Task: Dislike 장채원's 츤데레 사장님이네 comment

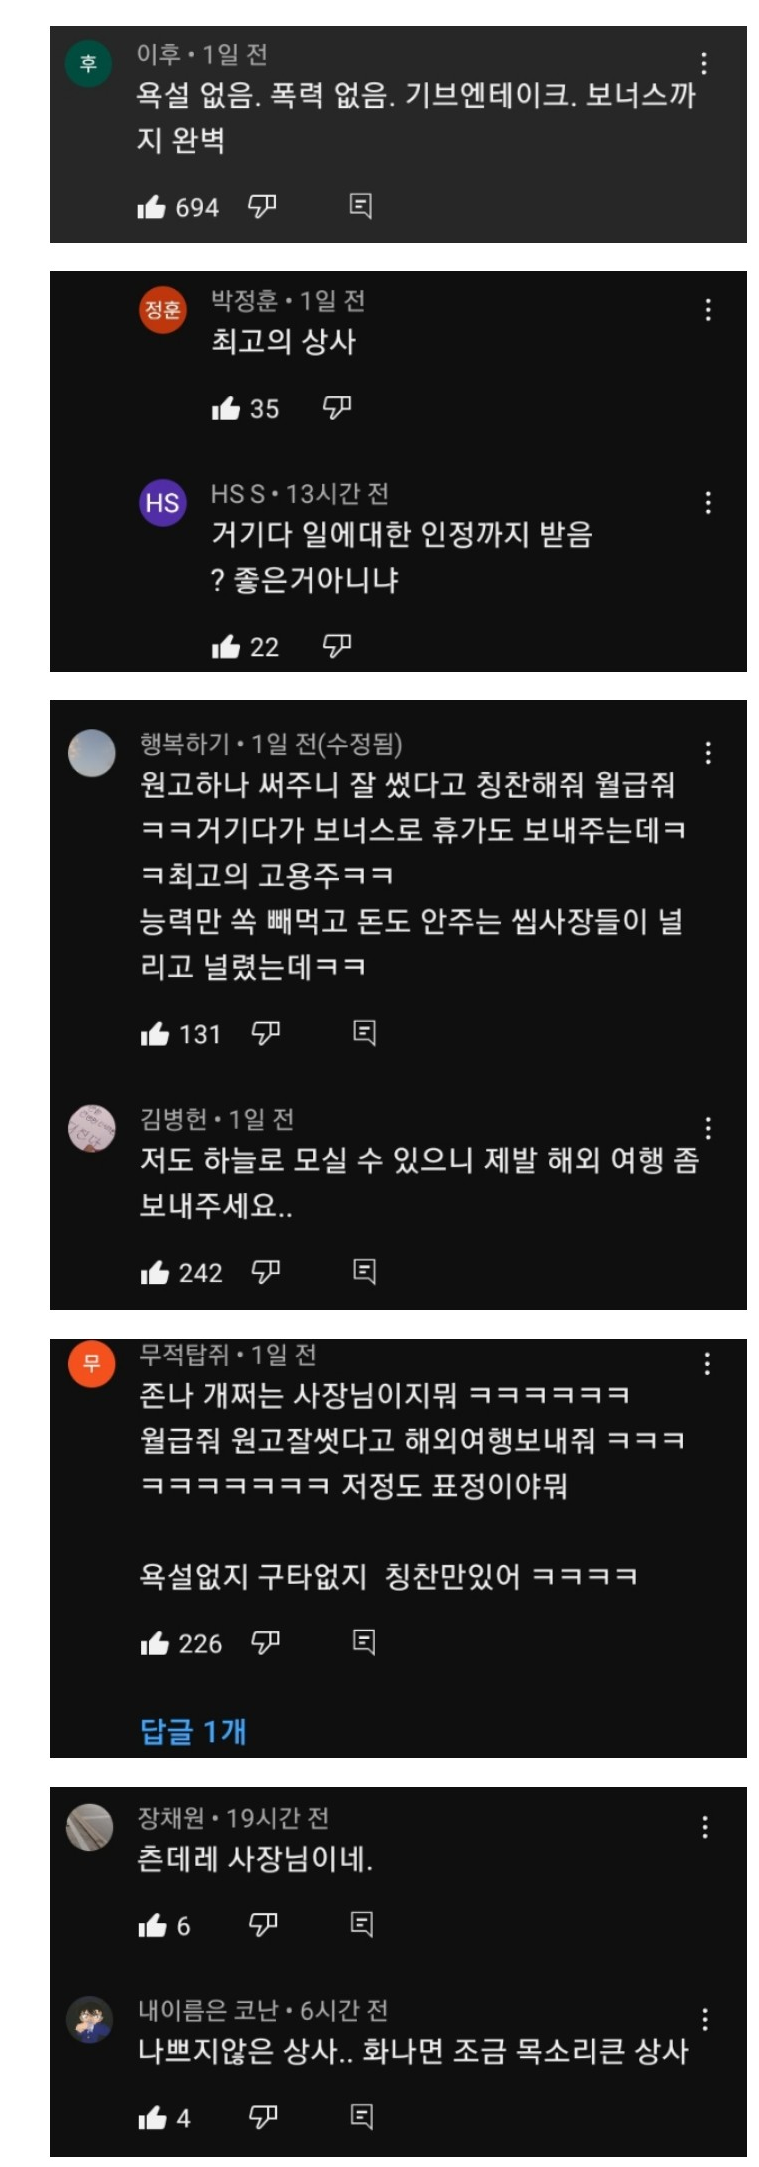Action: [263, 1924]
